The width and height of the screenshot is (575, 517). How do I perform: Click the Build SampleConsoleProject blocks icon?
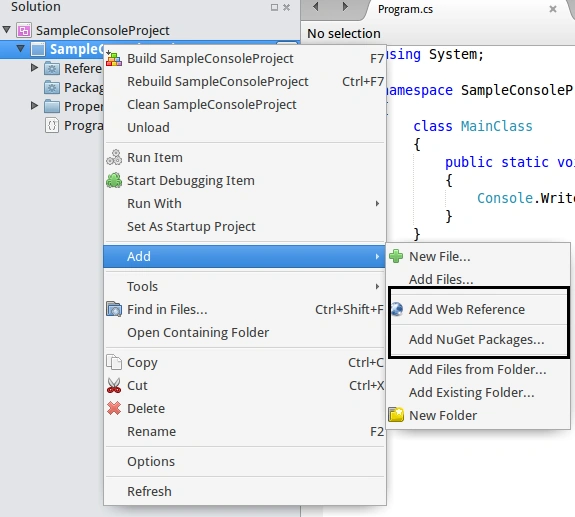114,59
